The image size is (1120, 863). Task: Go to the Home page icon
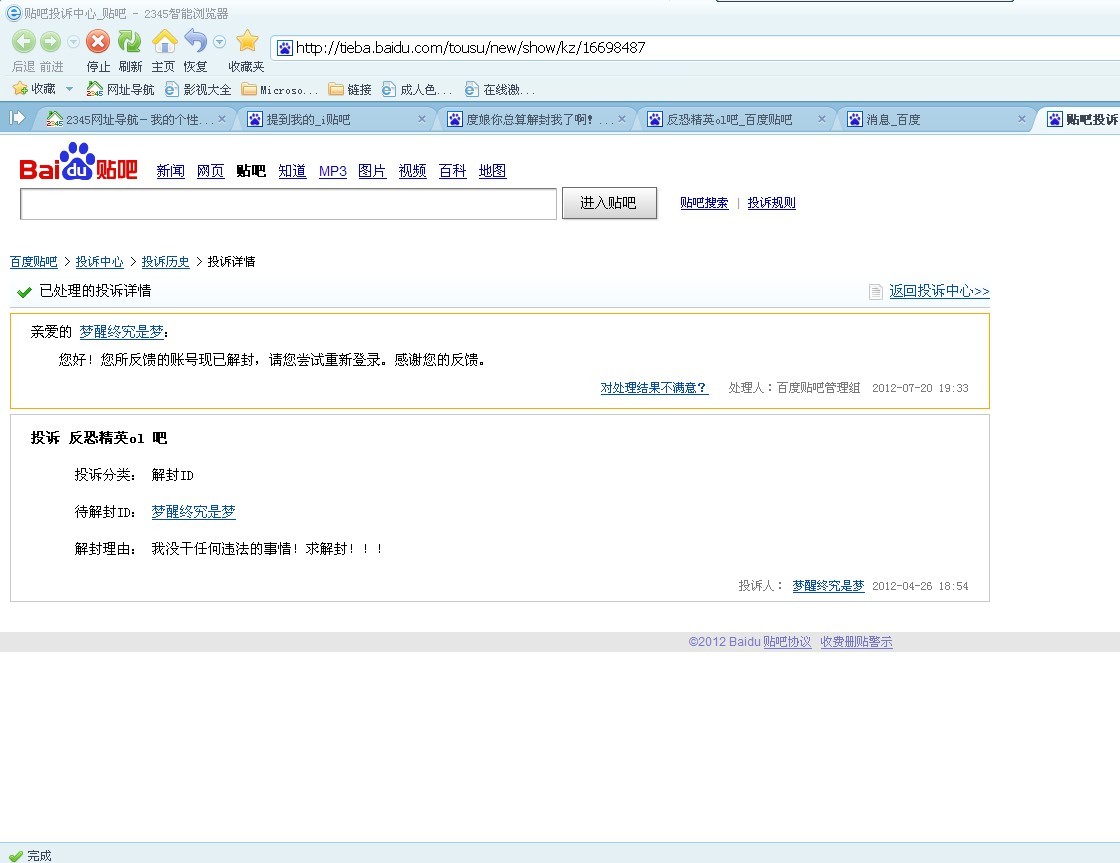click(164, 41)
